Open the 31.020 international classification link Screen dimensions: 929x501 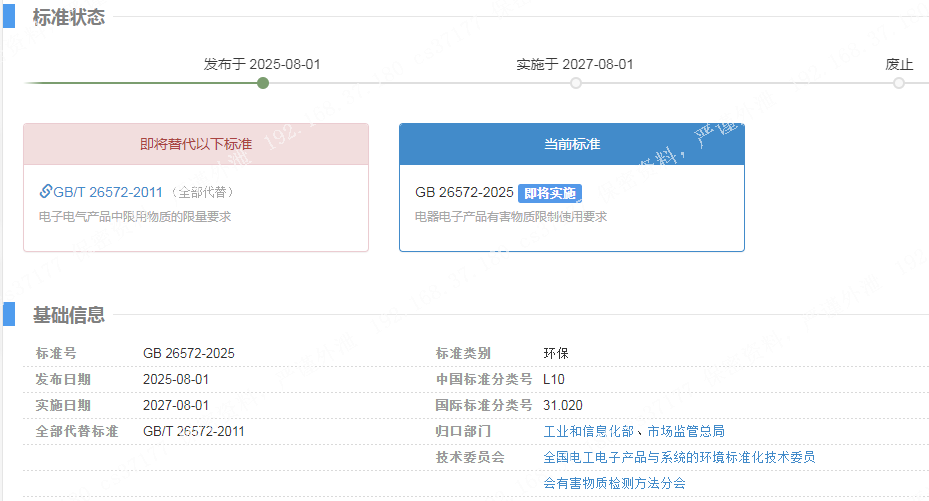click(563, 405)
